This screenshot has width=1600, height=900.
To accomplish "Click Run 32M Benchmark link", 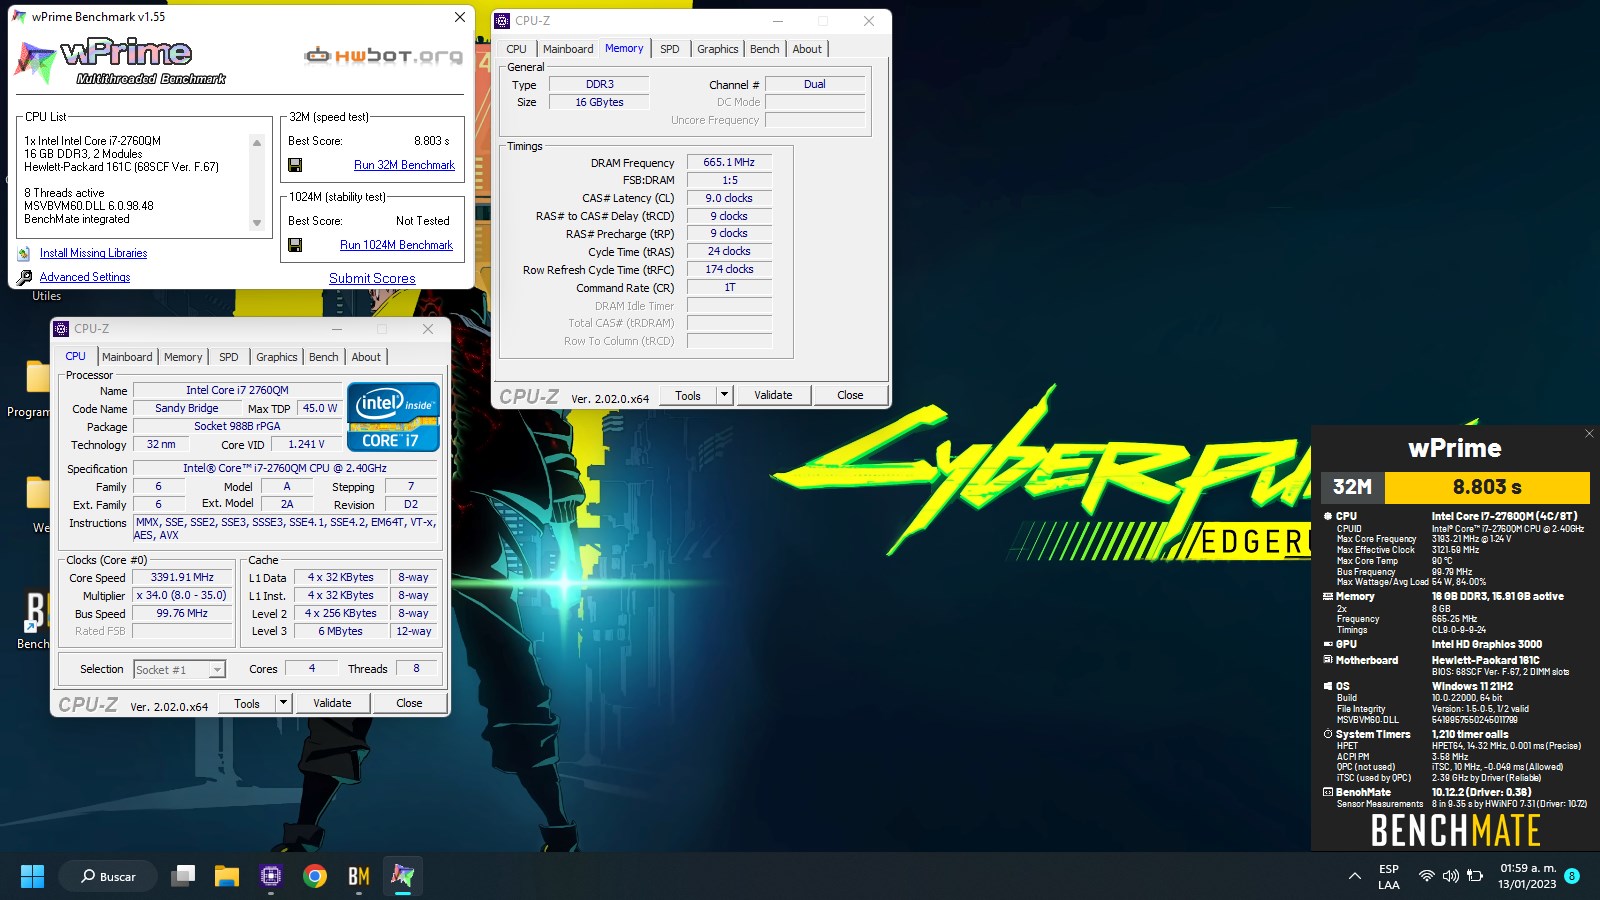I will click(404, 165).
